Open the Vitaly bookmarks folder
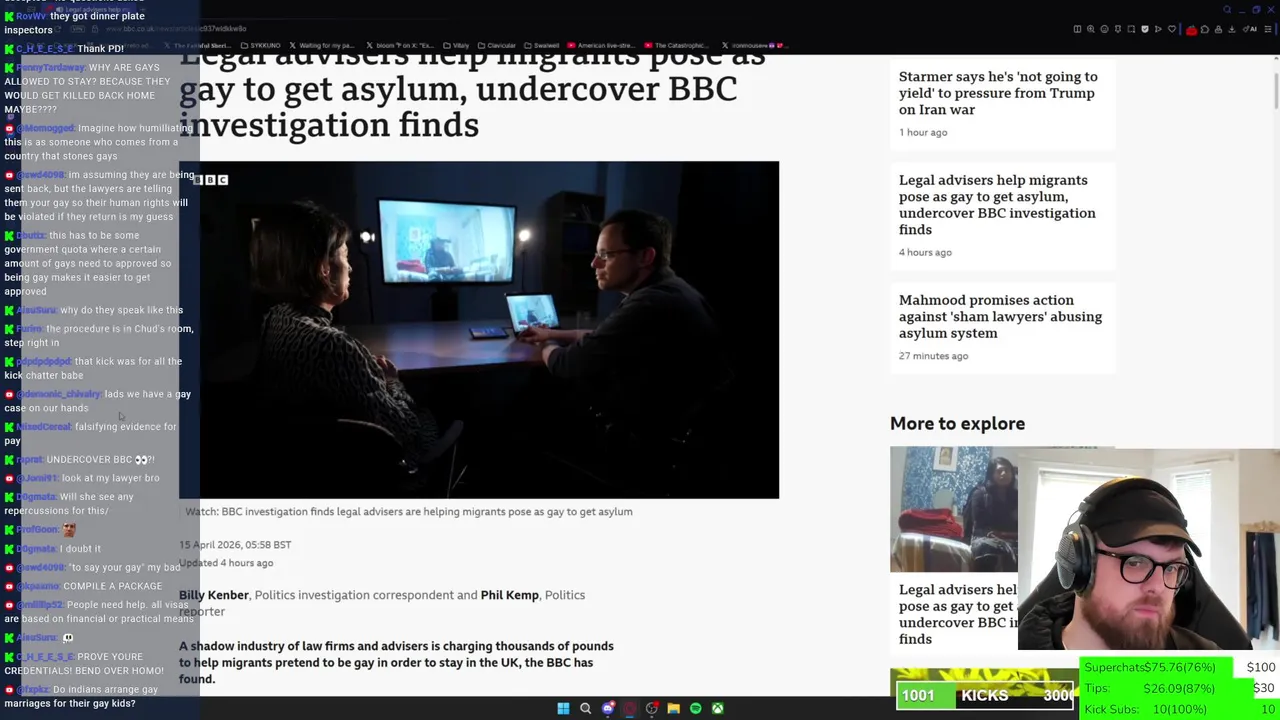Screen dimensions: 1280x720 454,45
